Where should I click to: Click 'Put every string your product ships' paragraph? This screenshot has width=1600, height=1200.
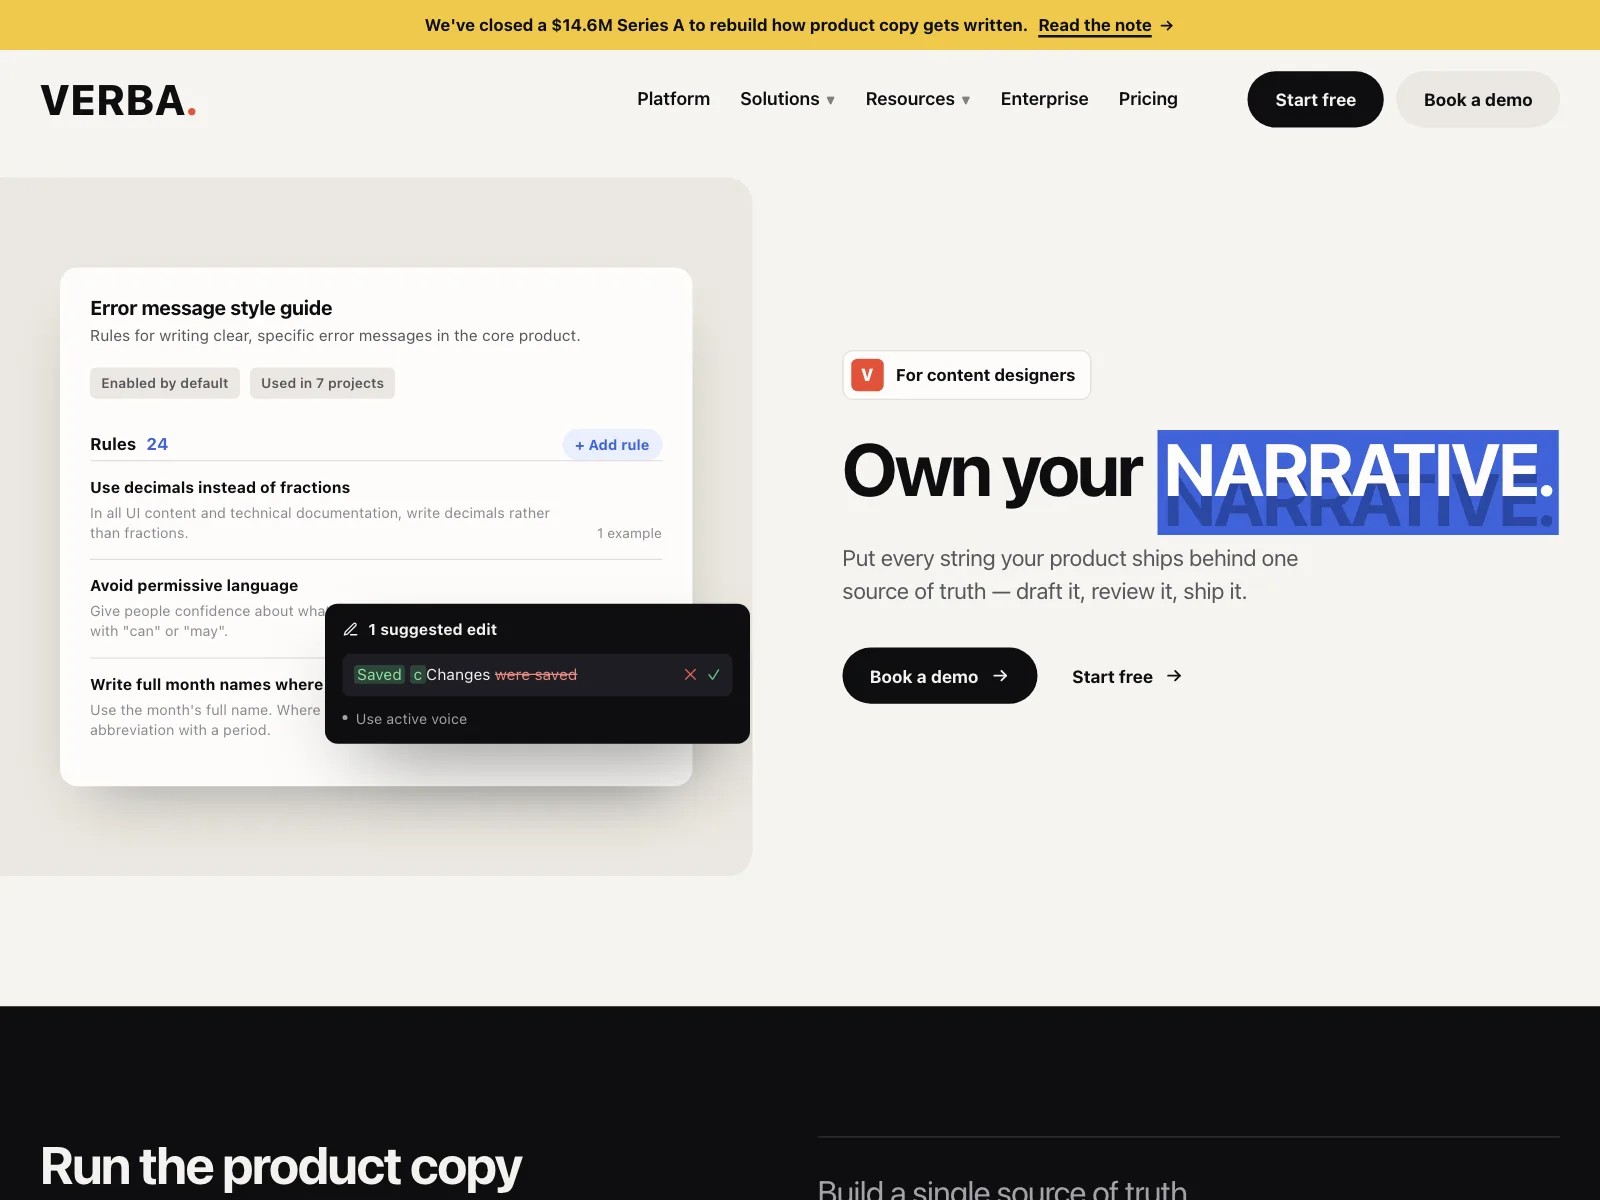1070,575
